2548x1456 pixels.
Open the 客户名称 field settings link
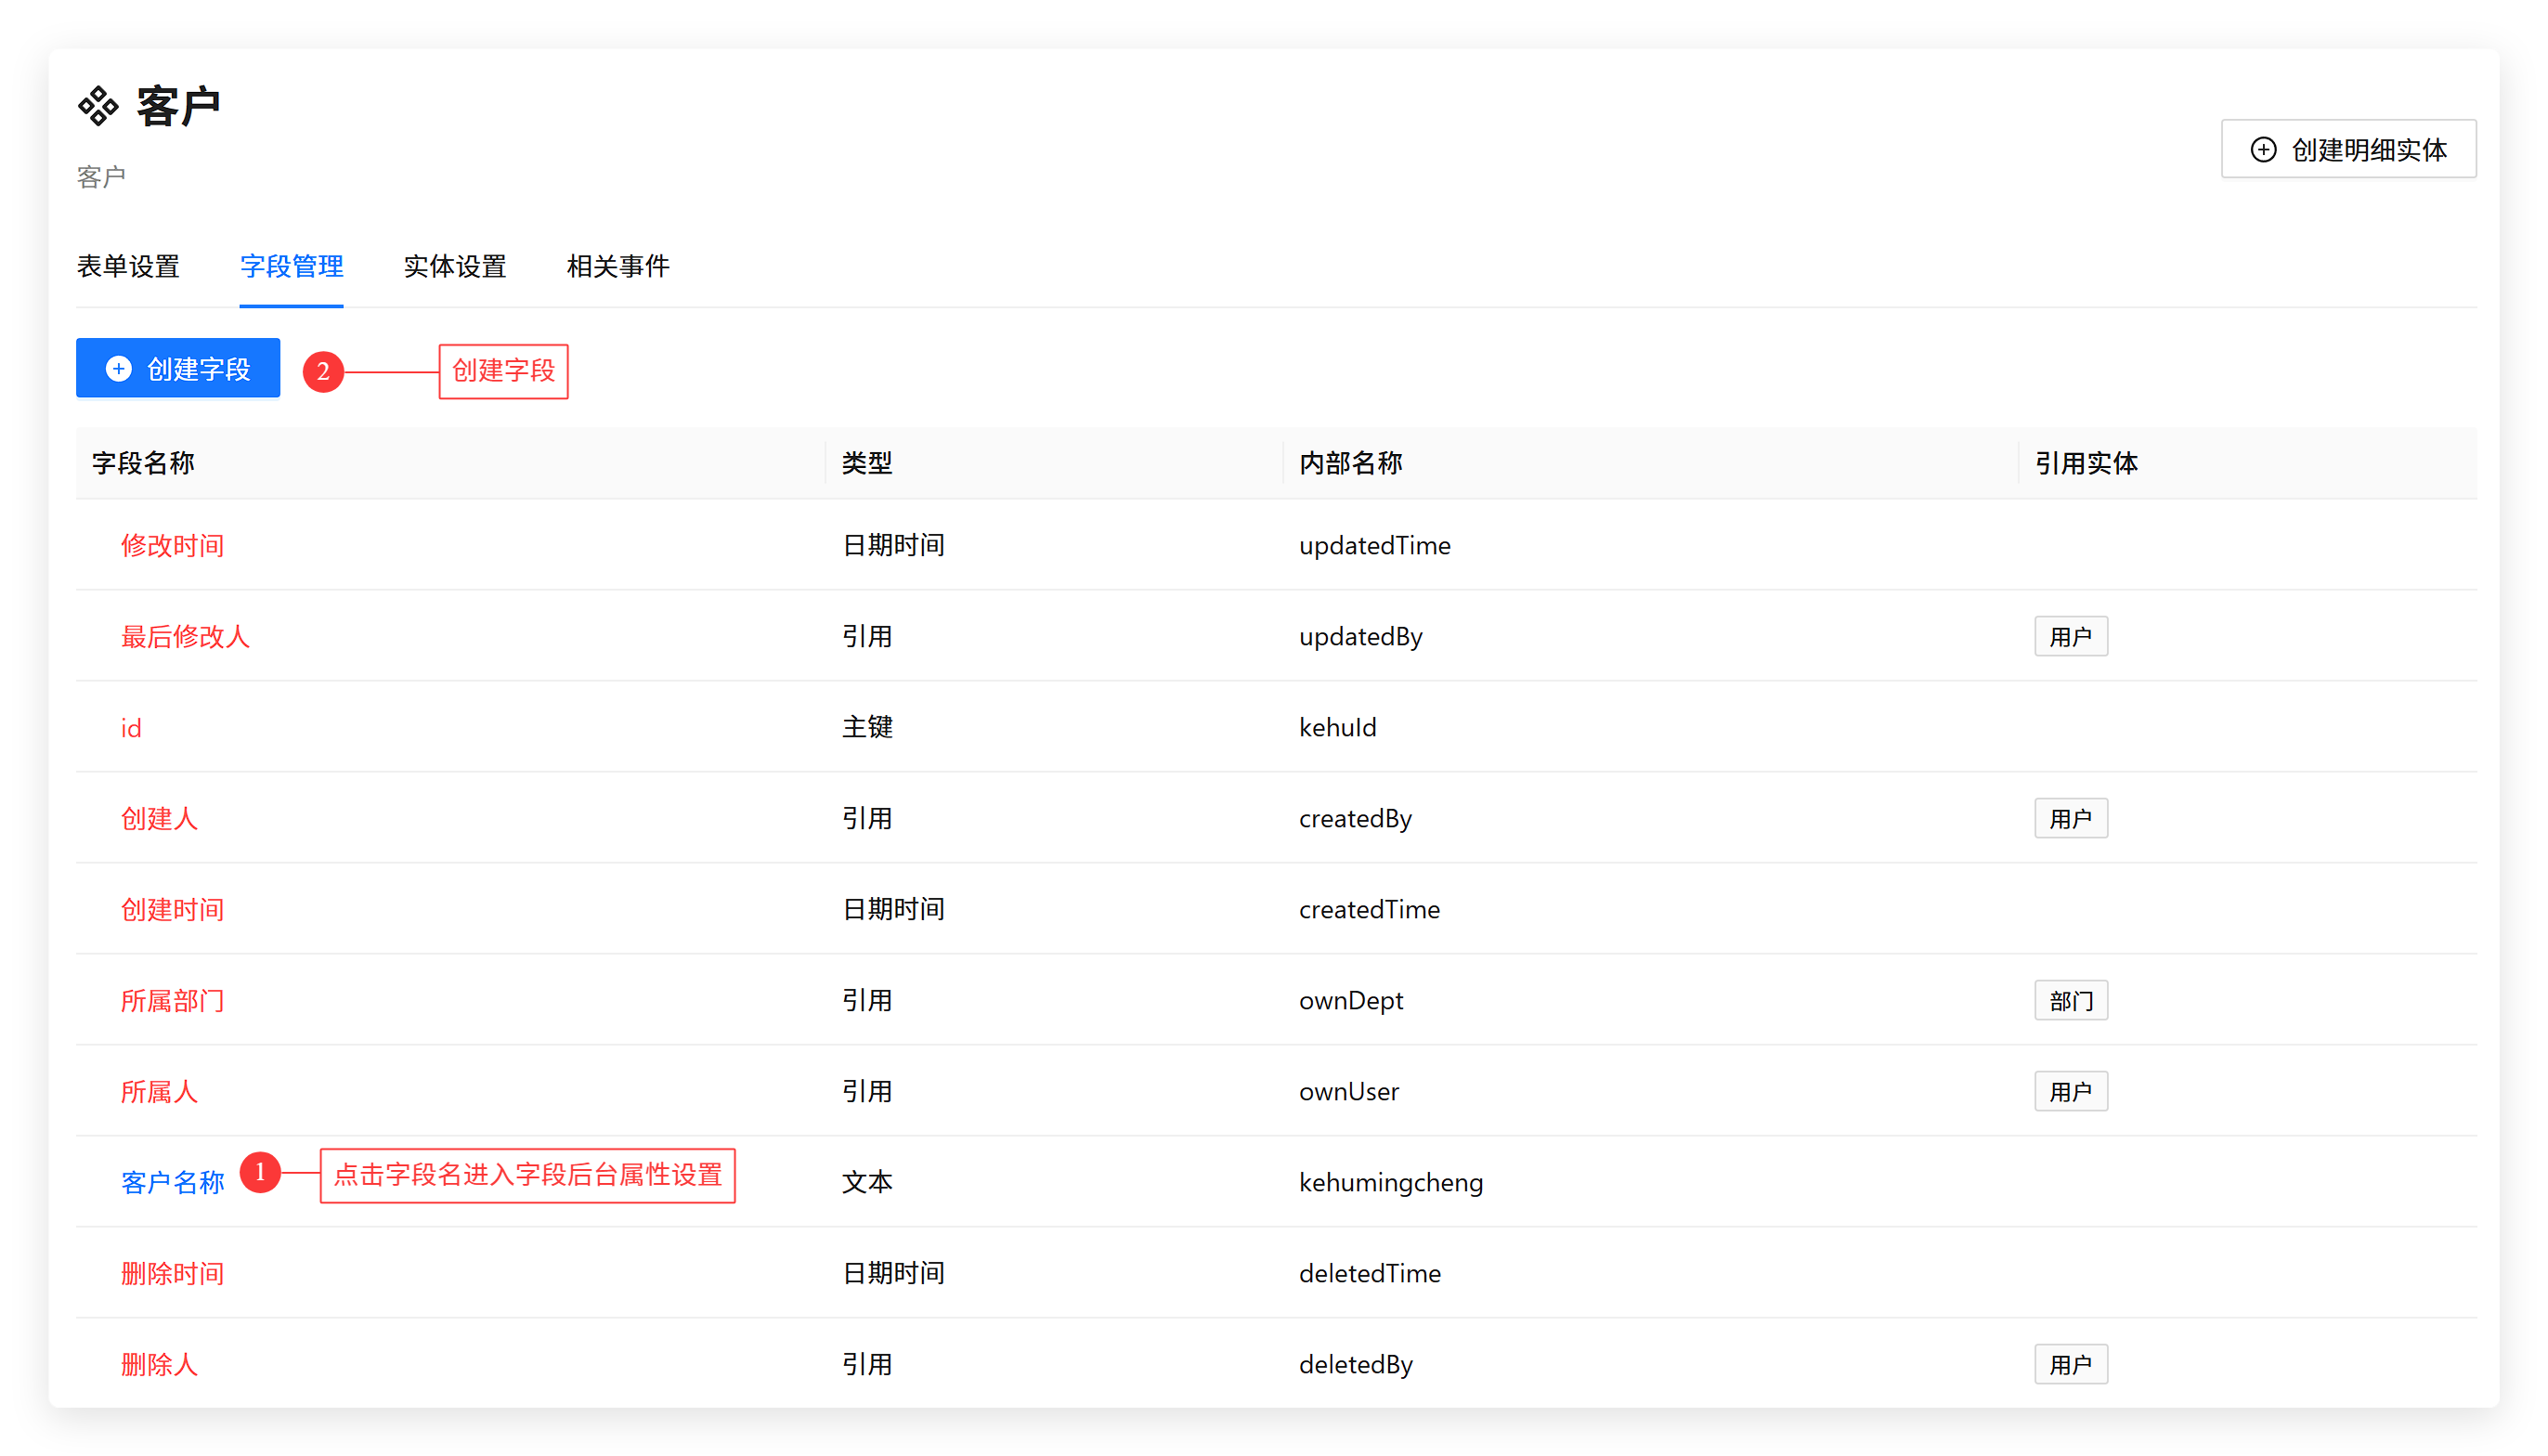click(x=172, y=1182)
